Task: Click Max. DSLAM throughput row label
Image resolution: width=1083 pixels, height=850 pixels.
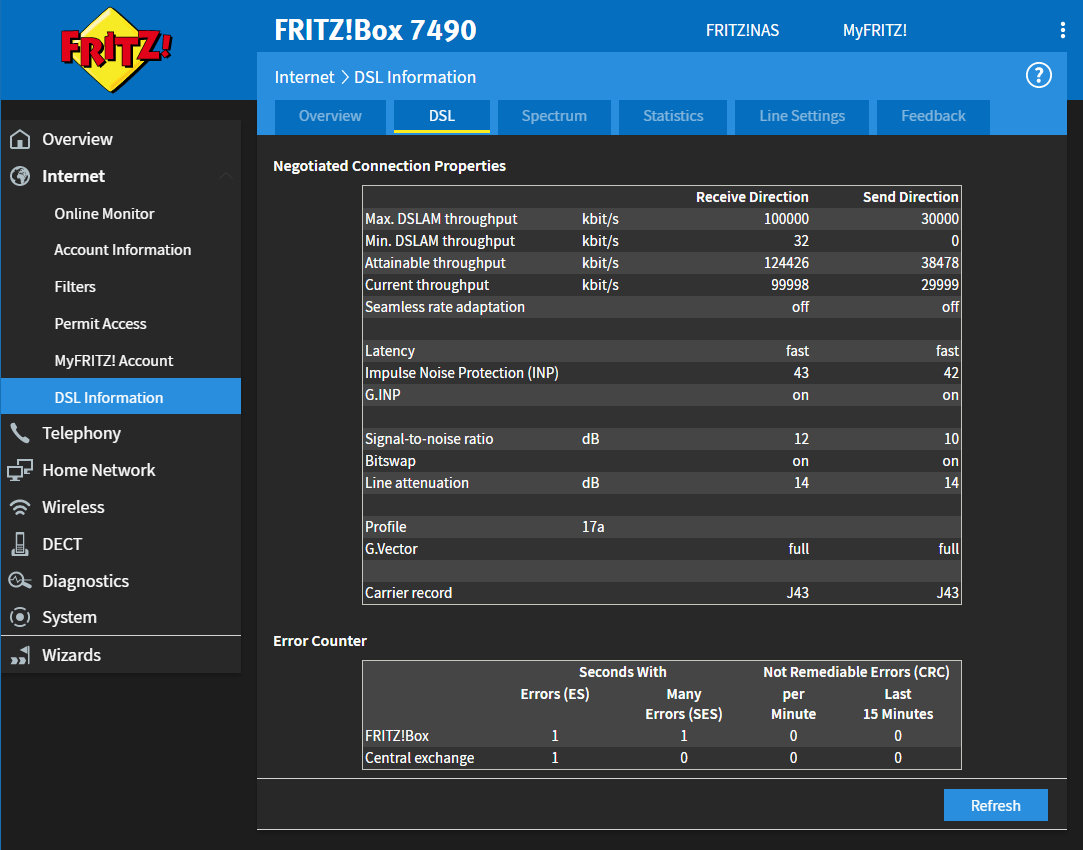Action: (441, 219)
